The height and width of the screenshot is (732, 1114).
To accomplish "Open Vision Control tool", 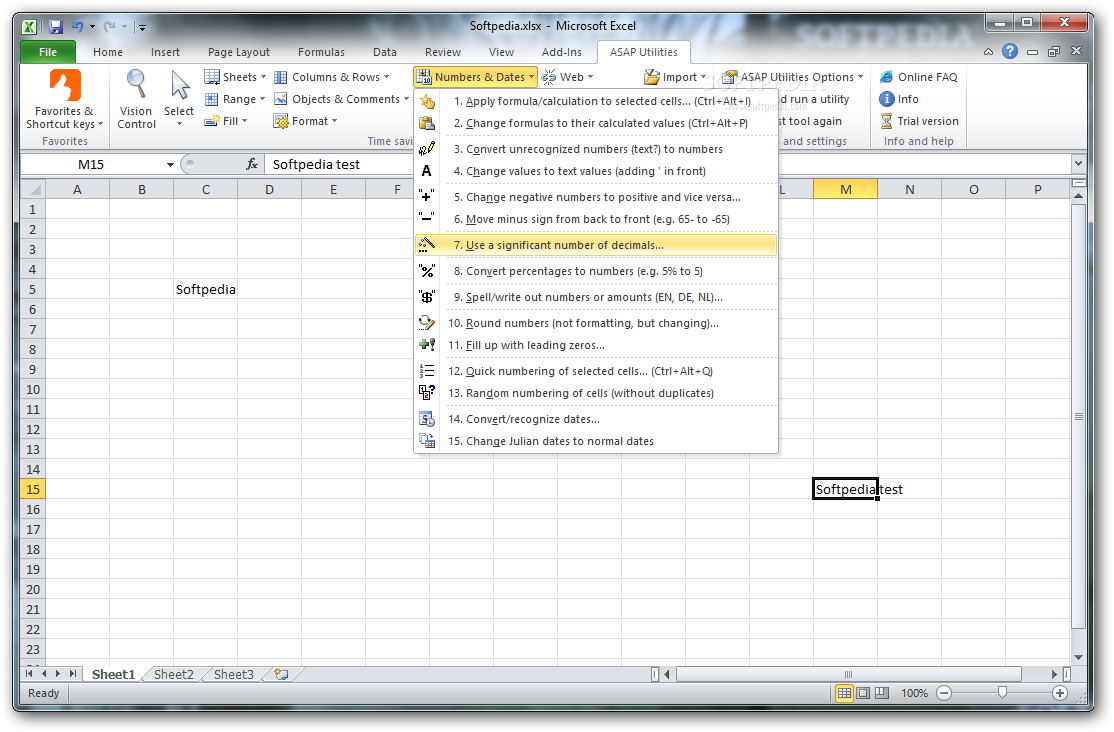I will tap(136, 99).
